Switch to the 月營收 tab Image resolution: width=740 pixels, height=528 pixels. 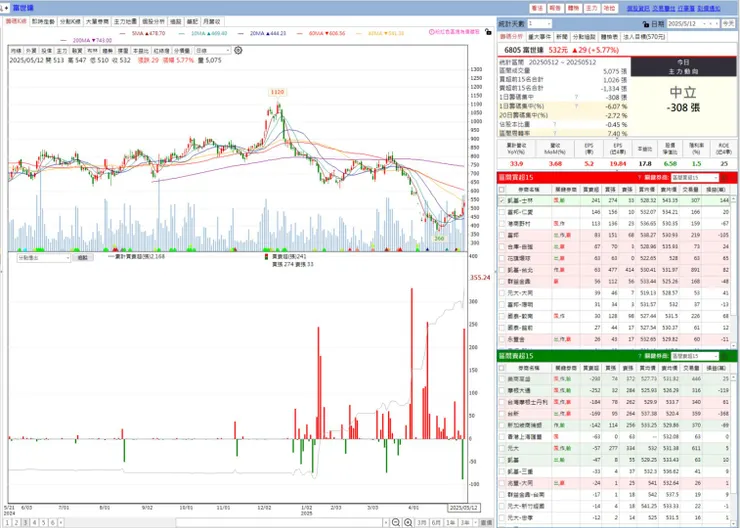(211, 22)
